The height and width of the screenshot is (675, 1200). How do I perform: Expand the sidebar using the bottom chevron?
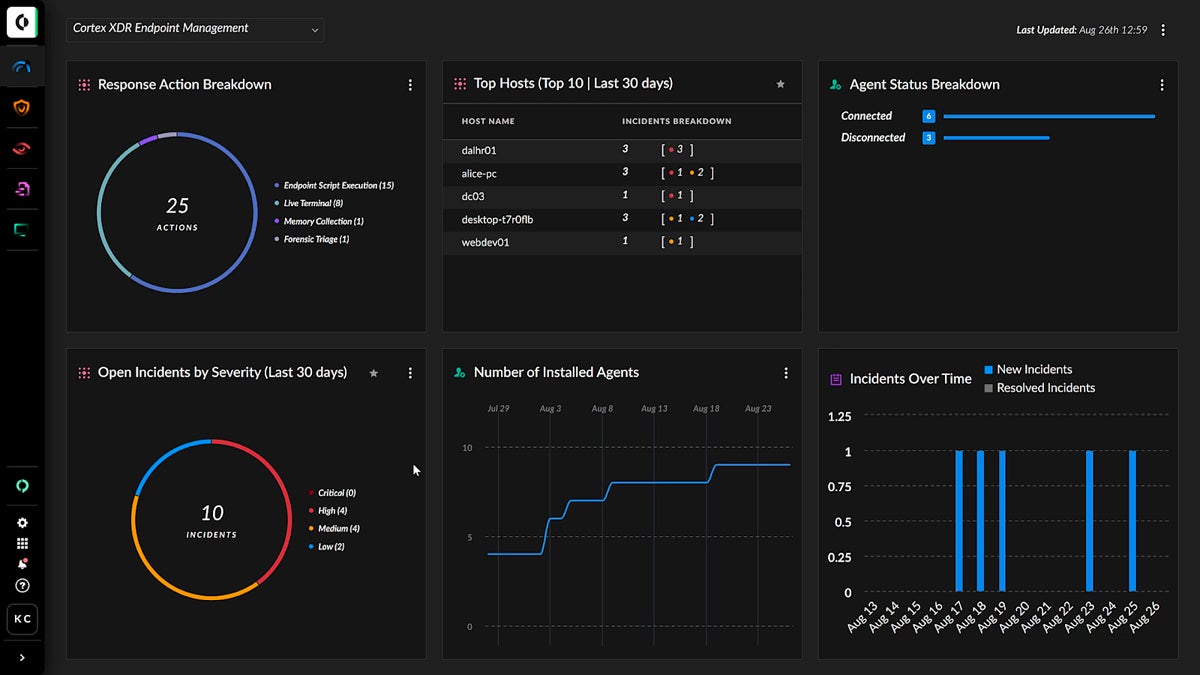click(22, 659)
